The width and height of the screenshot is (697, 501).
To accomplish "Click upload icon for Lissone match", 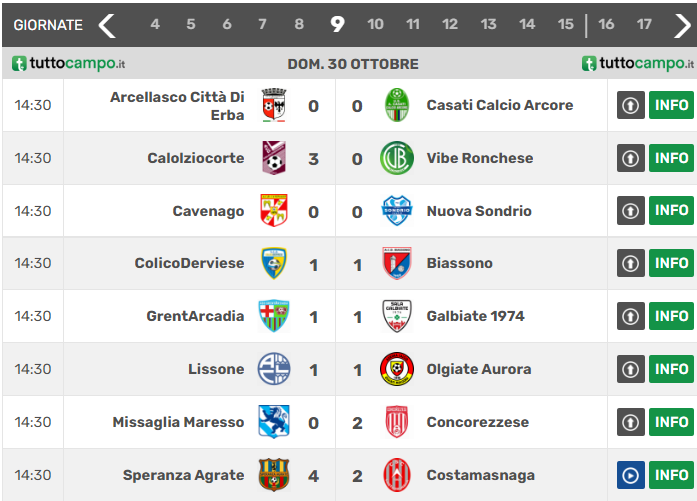I will [x=630, y=369].
